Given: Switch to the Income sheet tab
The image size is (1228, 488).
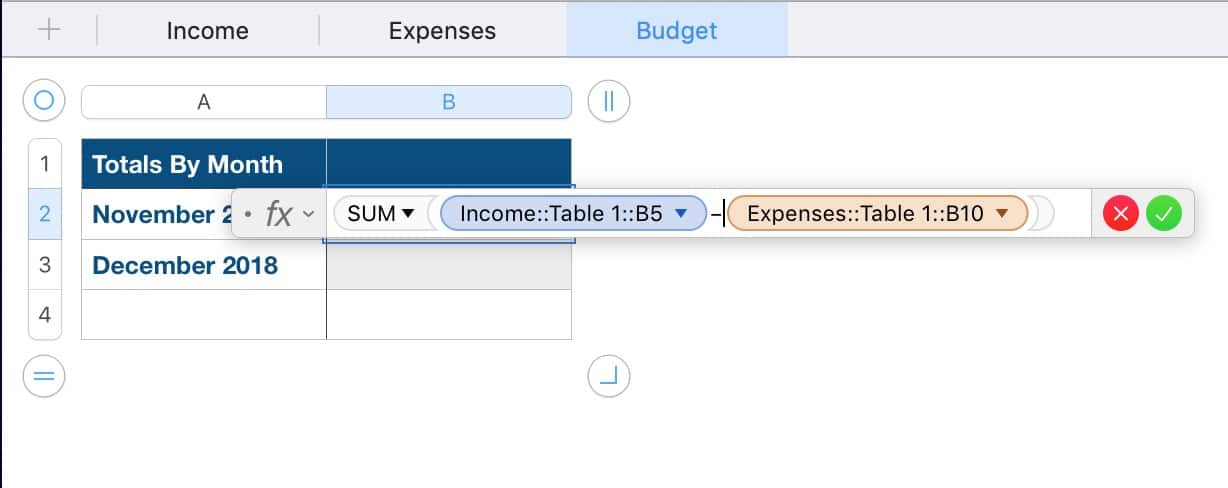Looking at the screenshot, I should pyautogui.click(x=207, y=30).
